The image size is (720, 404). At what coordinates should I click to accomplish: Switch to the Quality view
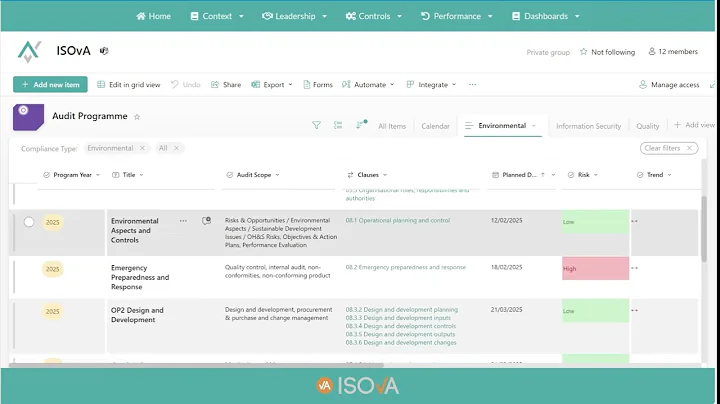[x=647, y=126]
